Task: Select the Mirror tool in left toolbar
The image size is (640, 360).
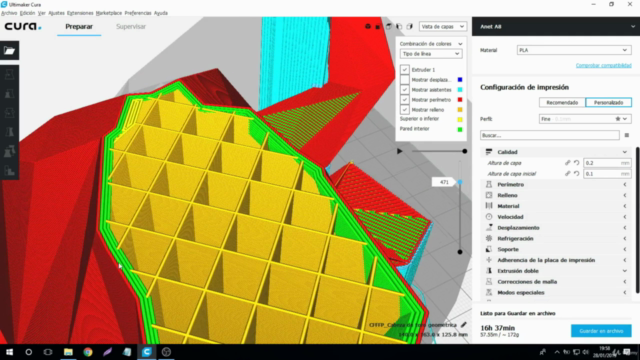Action: tap(9, 132)
